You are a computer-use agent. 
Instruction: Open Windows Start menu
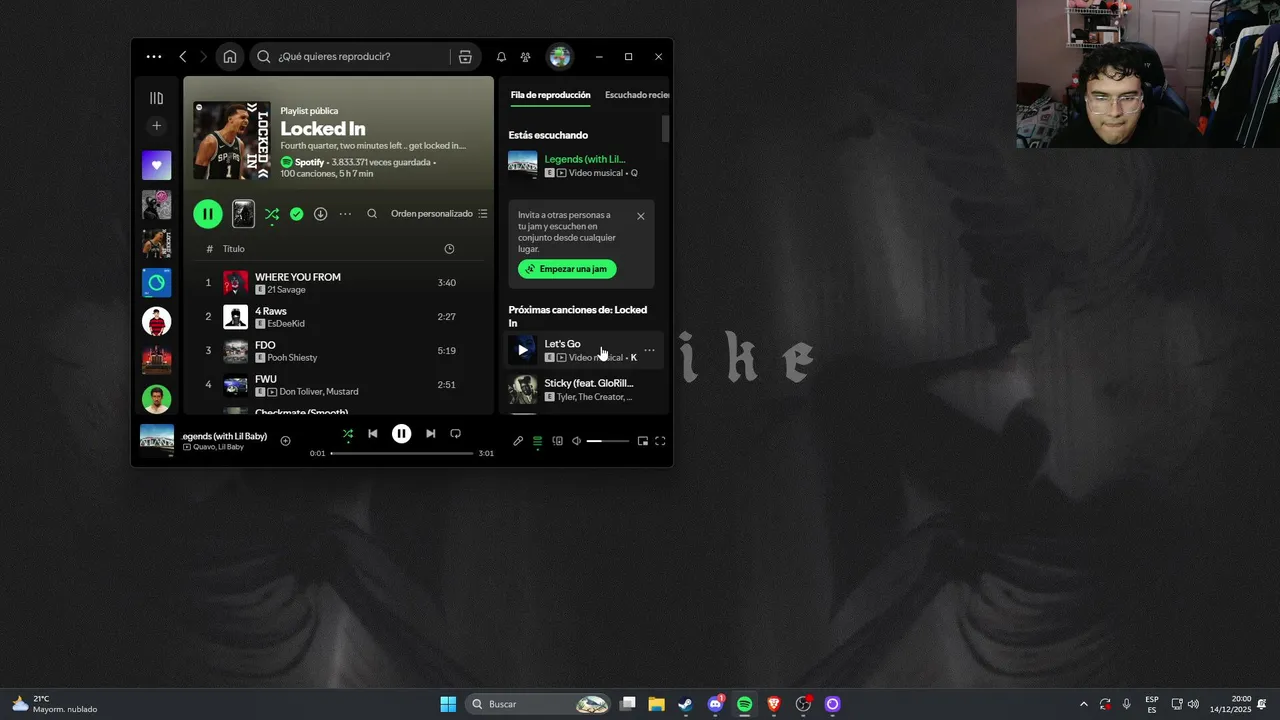448,704
